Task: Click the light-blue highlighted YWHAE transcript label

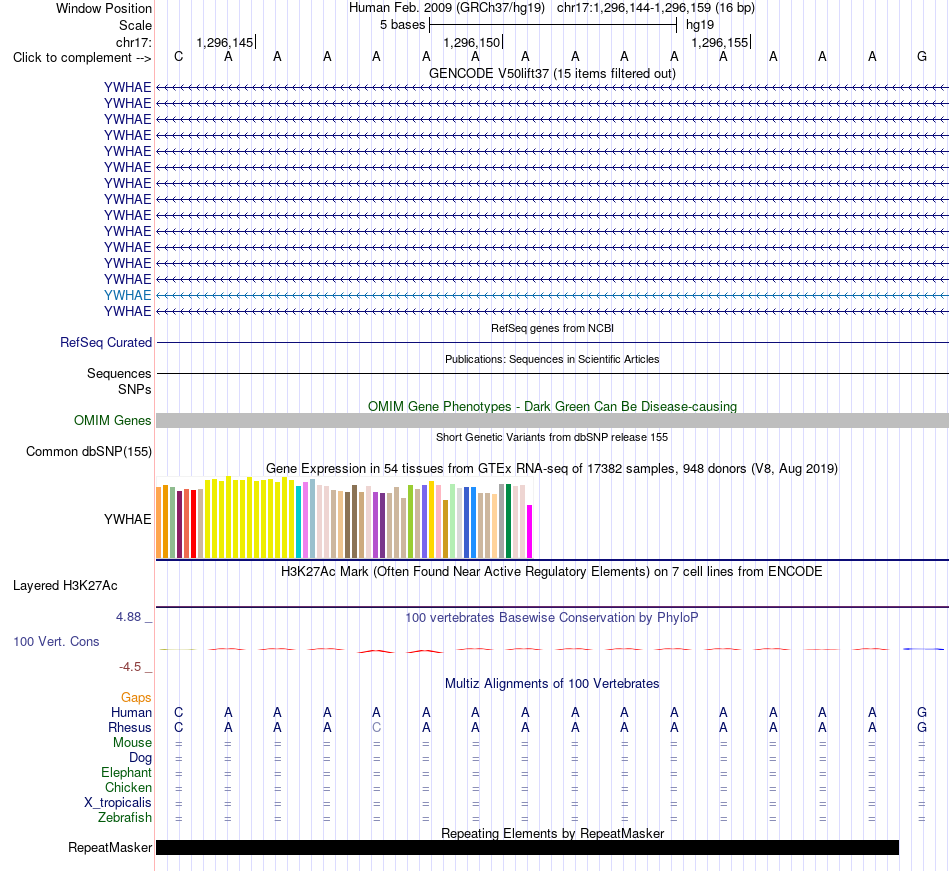Action: pos(127,295)
